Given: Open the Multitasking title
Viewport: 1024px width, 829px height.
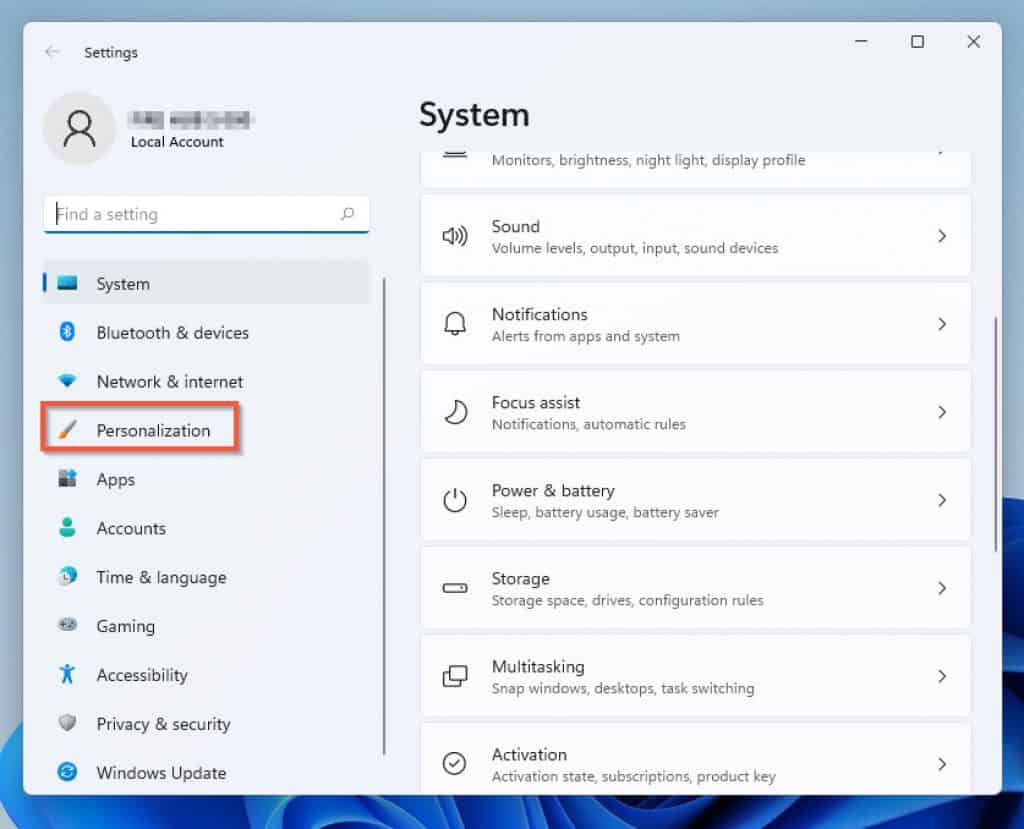Looking at the screenshot, I should pos(538,666).
